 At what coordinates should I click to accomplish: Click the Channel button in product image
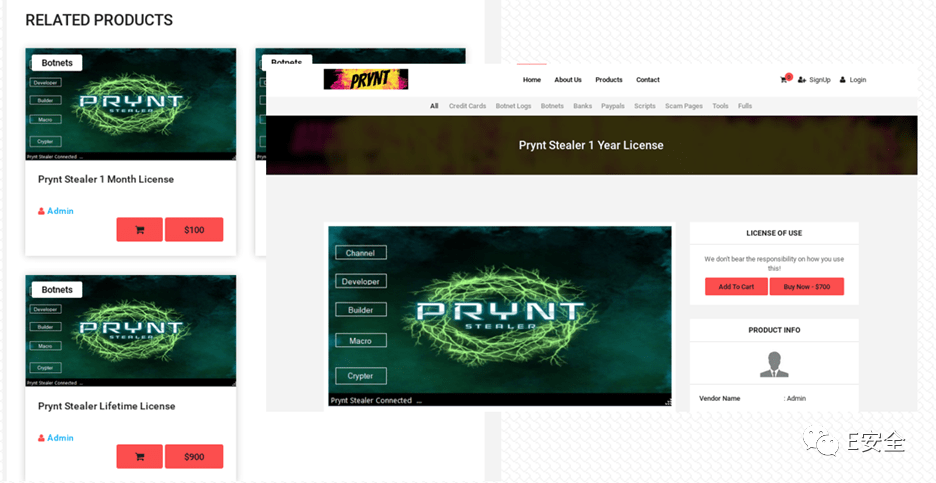(x=361, y=253)
